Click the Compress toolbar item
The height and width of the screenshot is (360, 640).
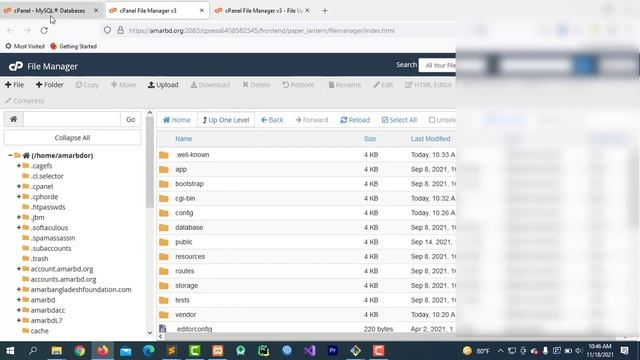coord(24,100)
